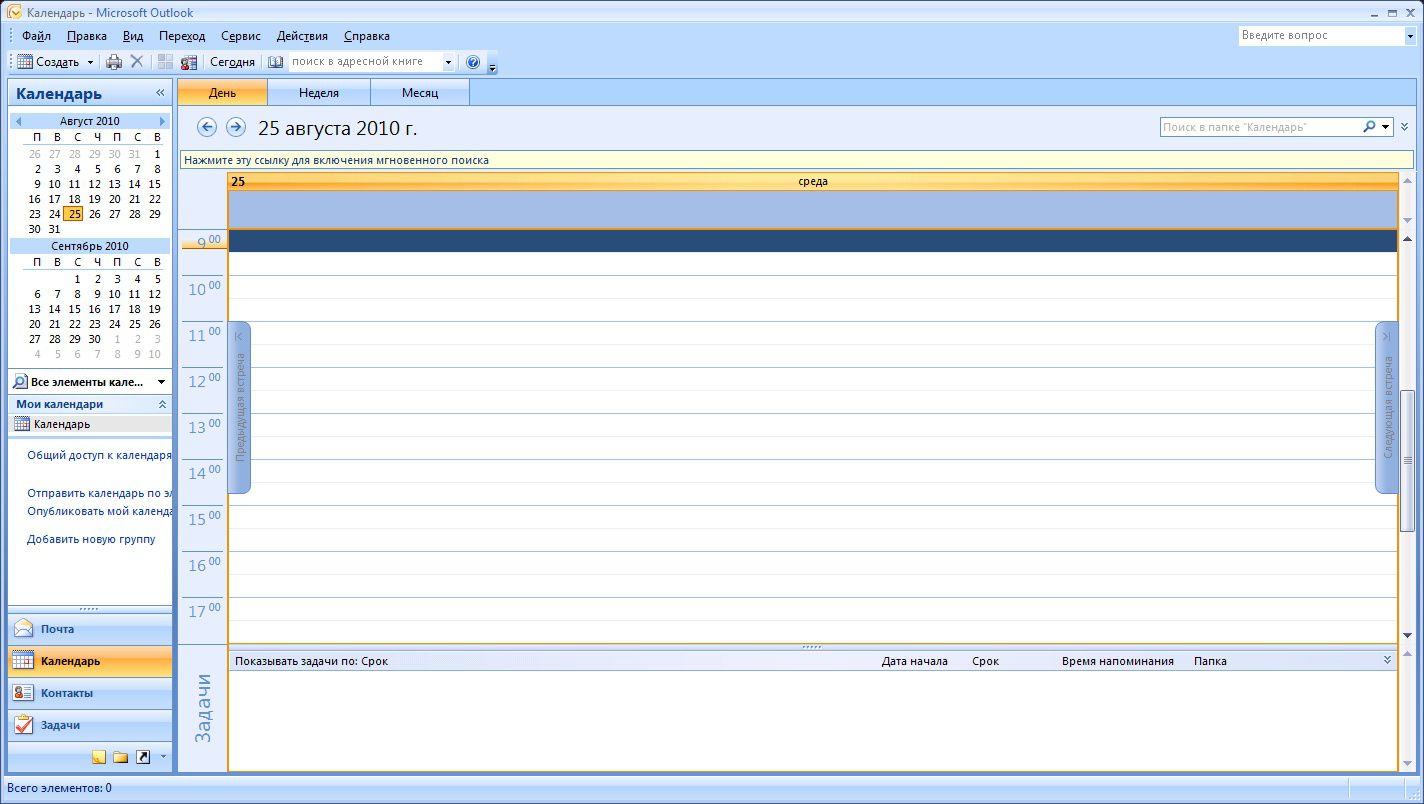The width and height of the screenshot is (1424, 804).
Task: Click the calendar vertical scrollbar thumb
Action: coord(1408,460)
